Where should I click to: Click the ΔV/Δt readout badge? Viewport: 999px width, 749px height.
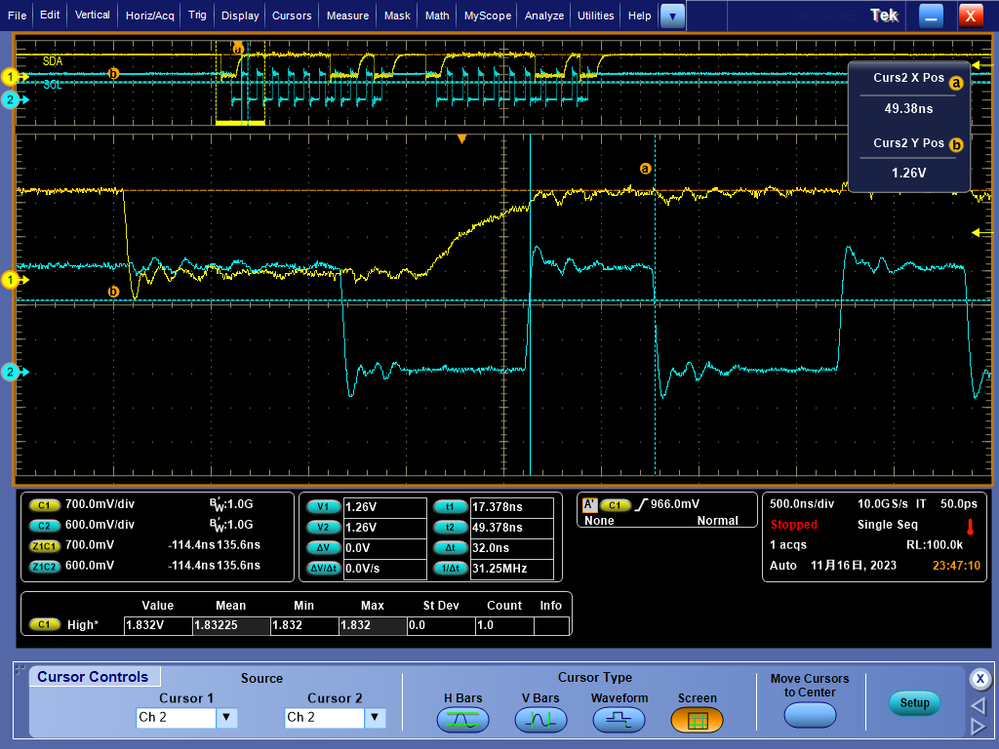(x=323, y=568)
